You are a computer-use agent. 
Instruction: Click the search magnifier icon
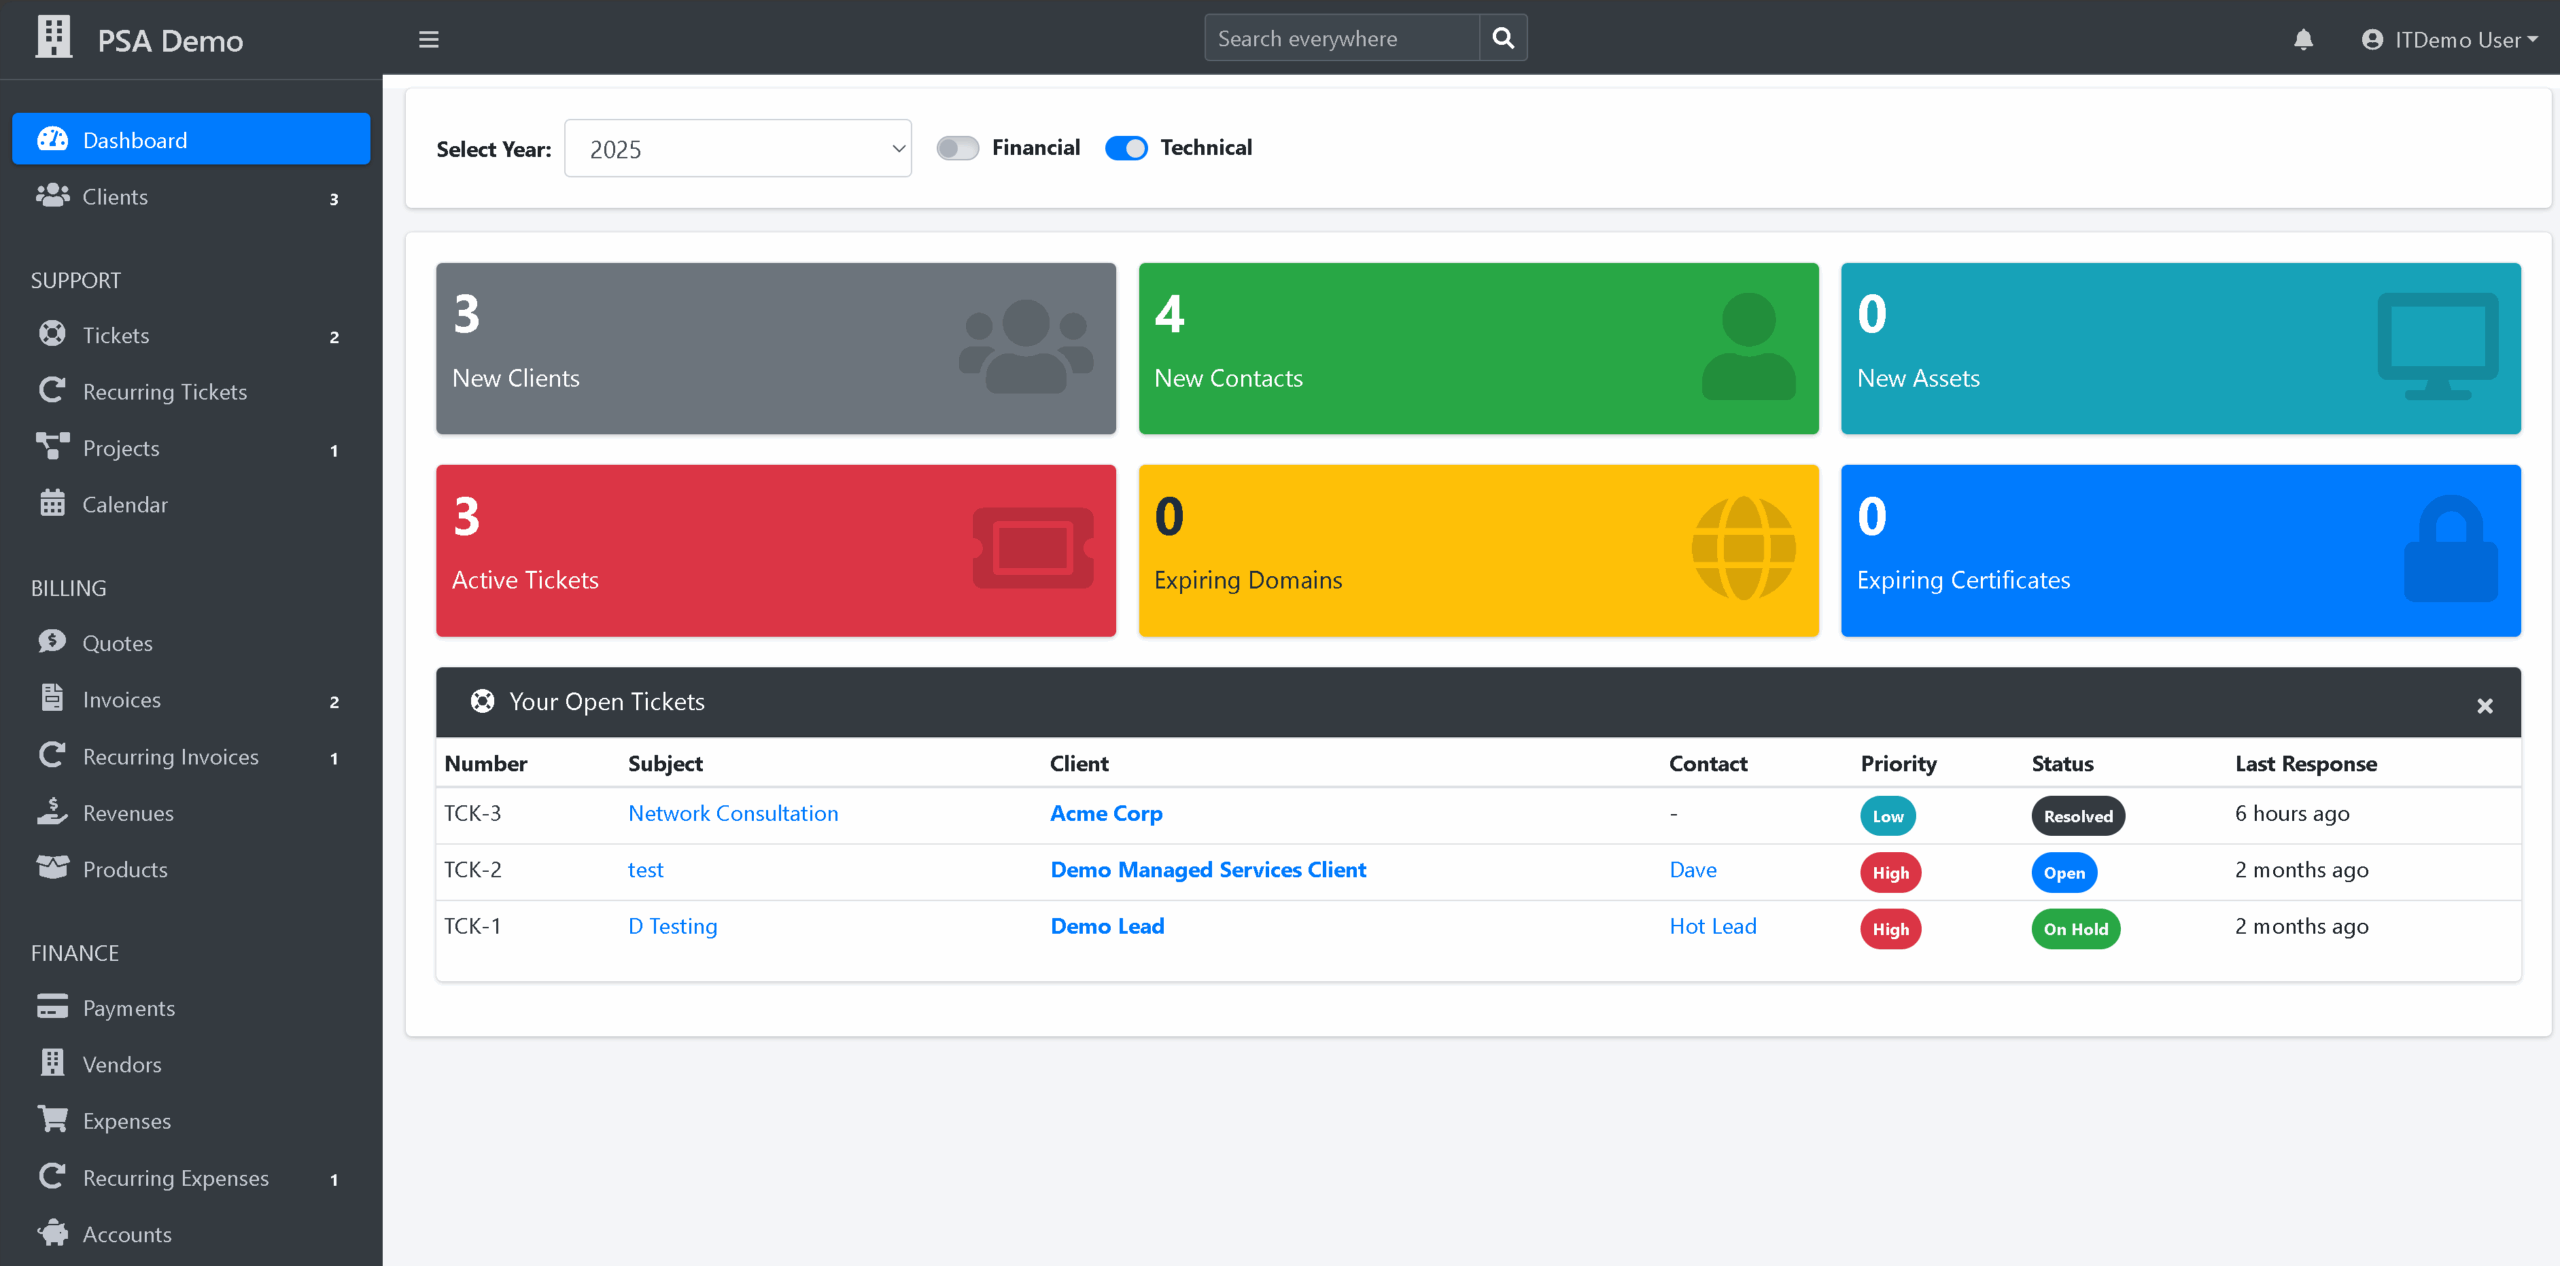1503,38
